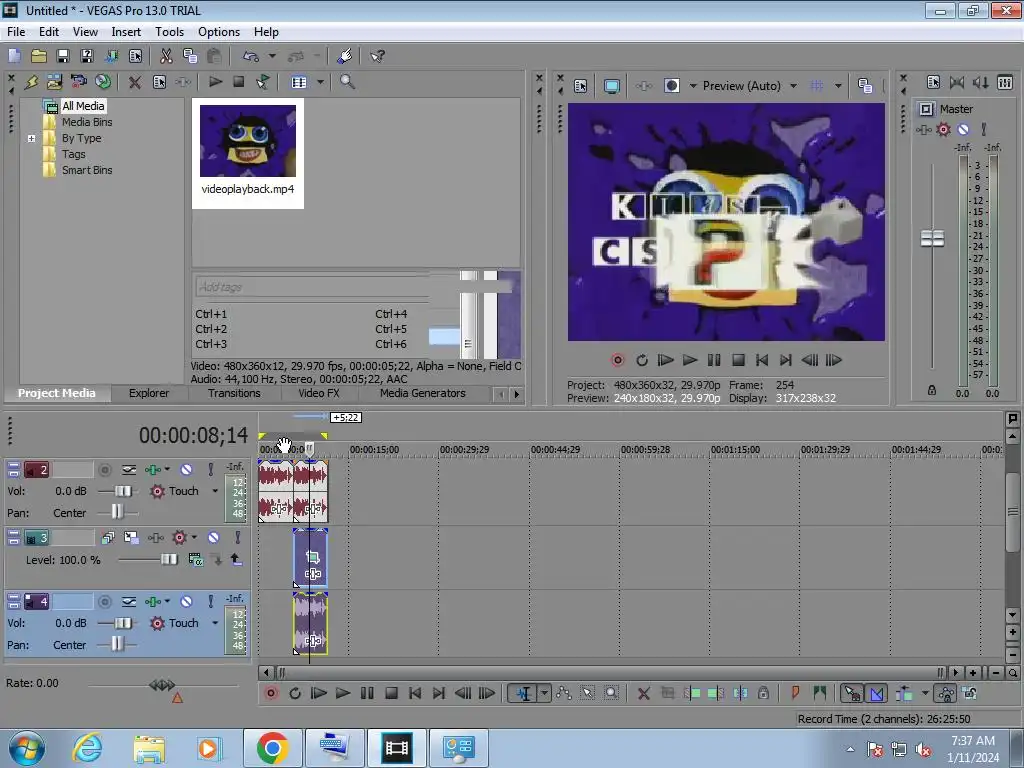Stop playback in the bottom transport bar
This screenshot has width=1024, height=768.
click(x=391, y=693)
